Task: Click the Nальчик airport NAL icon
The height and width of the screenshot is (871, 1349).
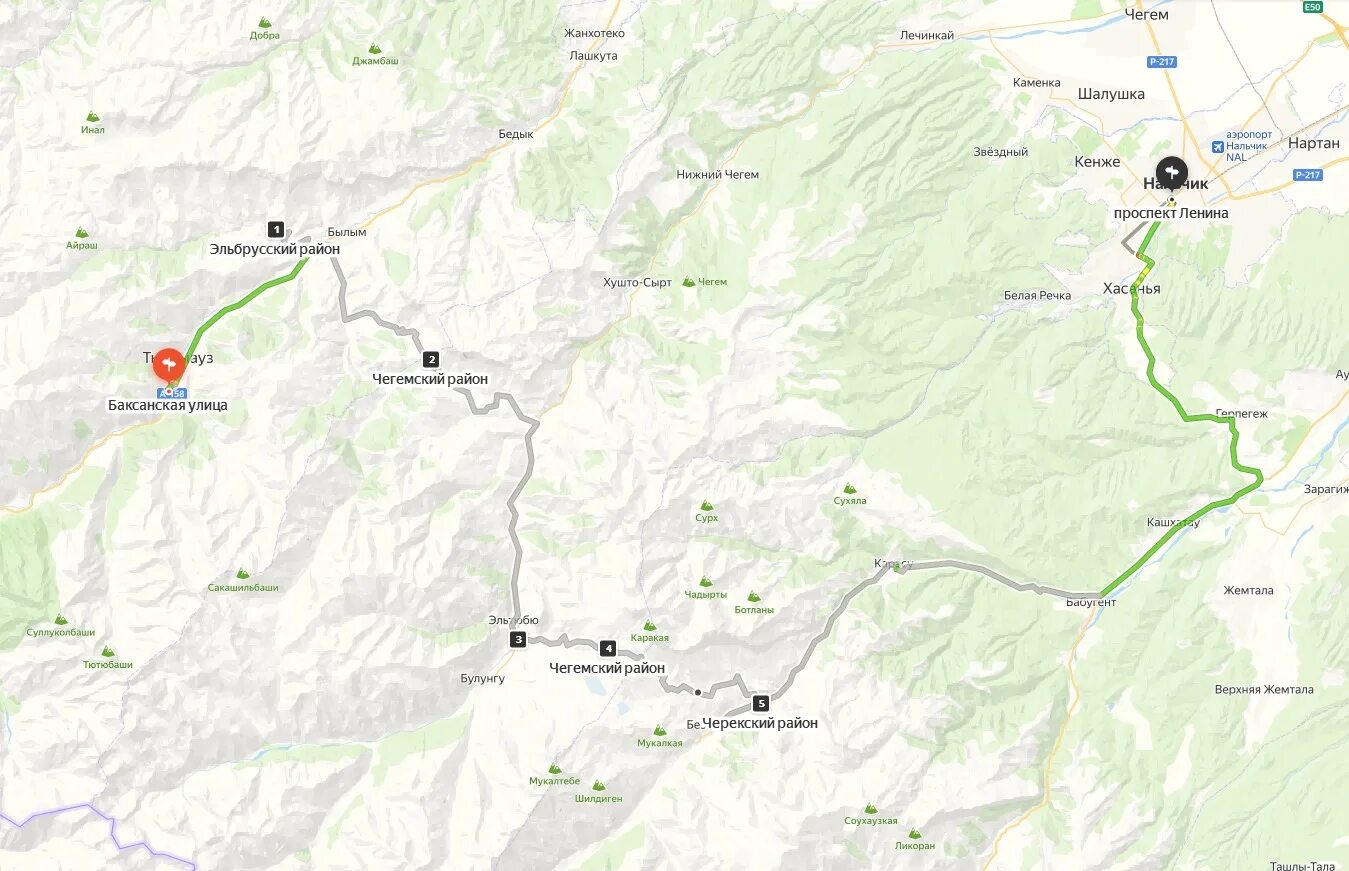Action: coord(1217,146)
